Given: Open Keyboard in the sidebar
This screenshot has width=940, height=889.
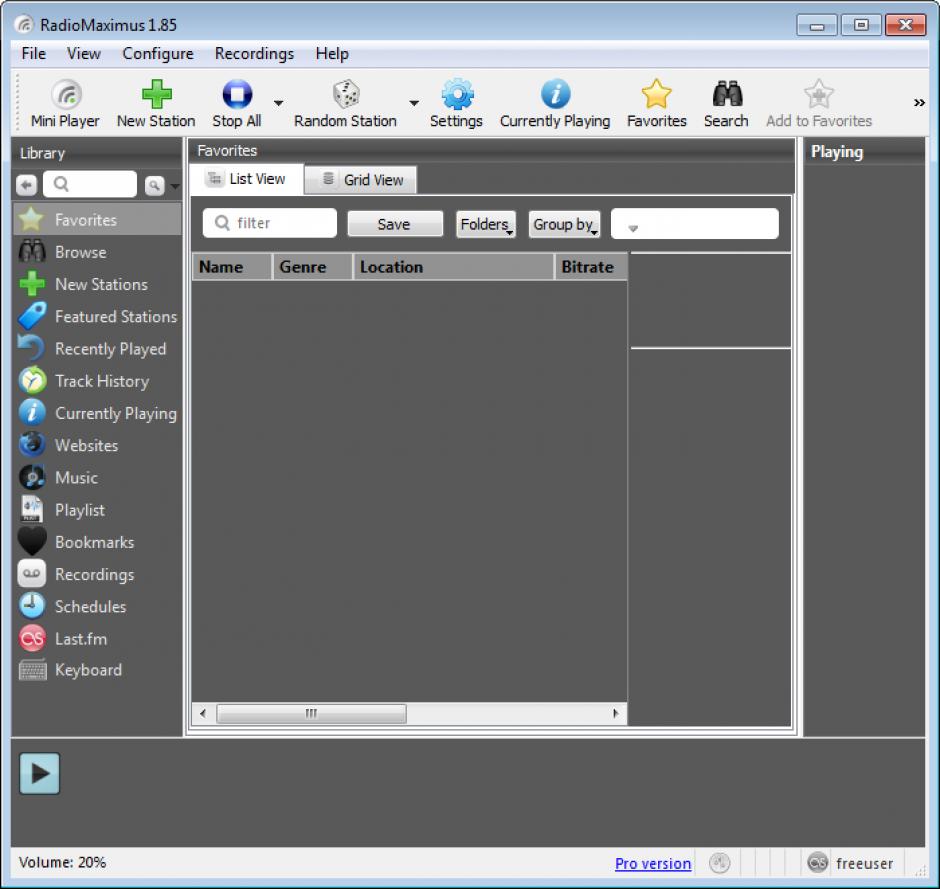Looking at the screenshot, I should click(x=97, y=670).
